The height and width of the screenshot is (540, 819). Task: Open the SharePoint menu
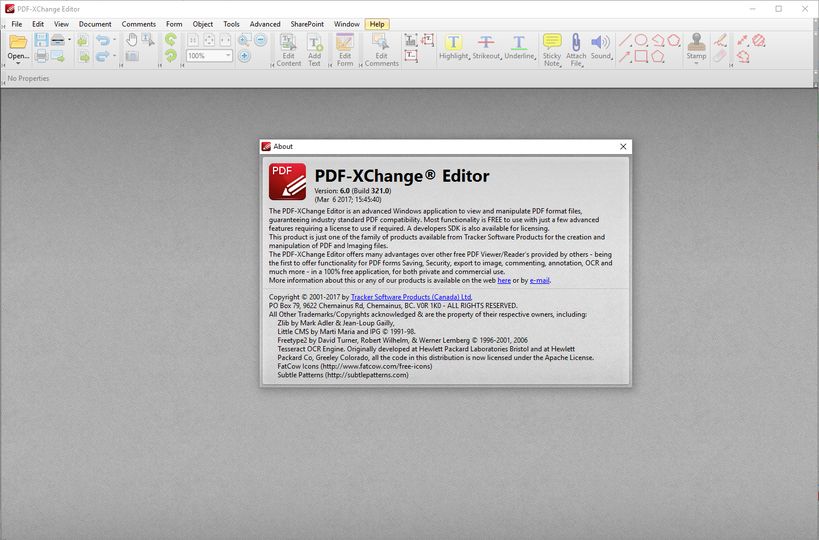tap(307, 24)
